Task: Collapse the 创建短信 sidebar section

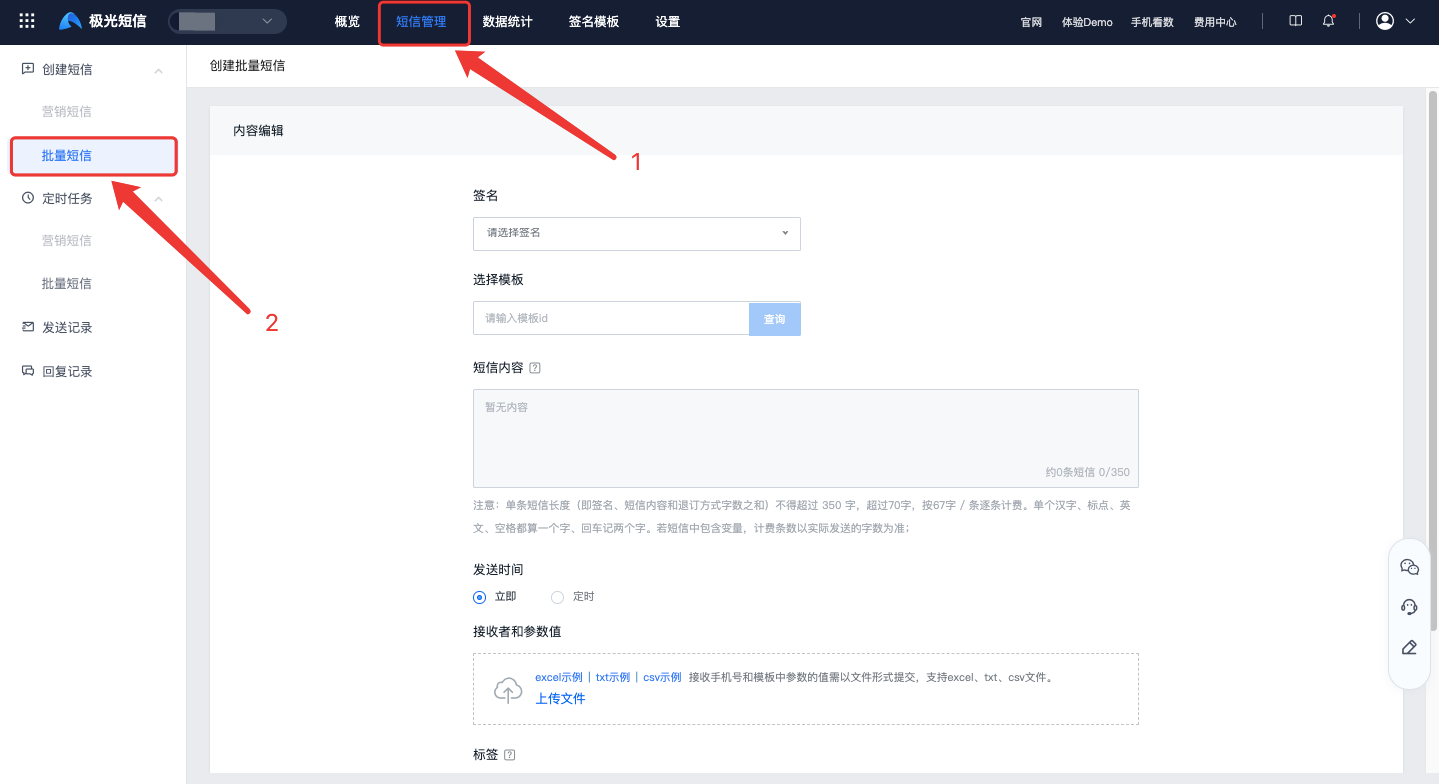Action: [158, 70]
